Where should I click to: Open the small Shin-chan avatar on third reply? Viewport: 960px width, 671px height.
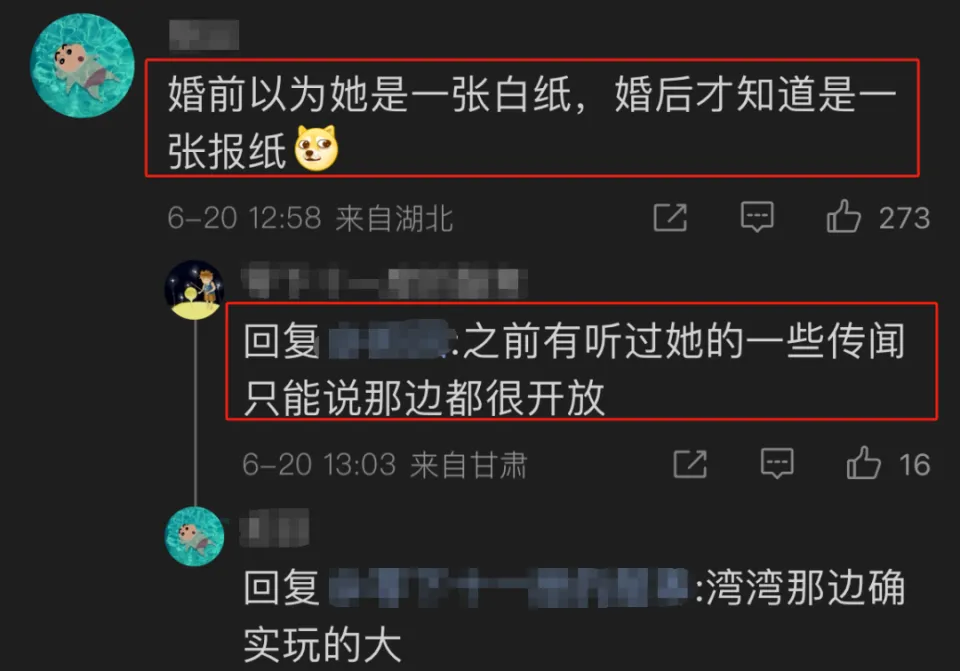tap(195, 536)
